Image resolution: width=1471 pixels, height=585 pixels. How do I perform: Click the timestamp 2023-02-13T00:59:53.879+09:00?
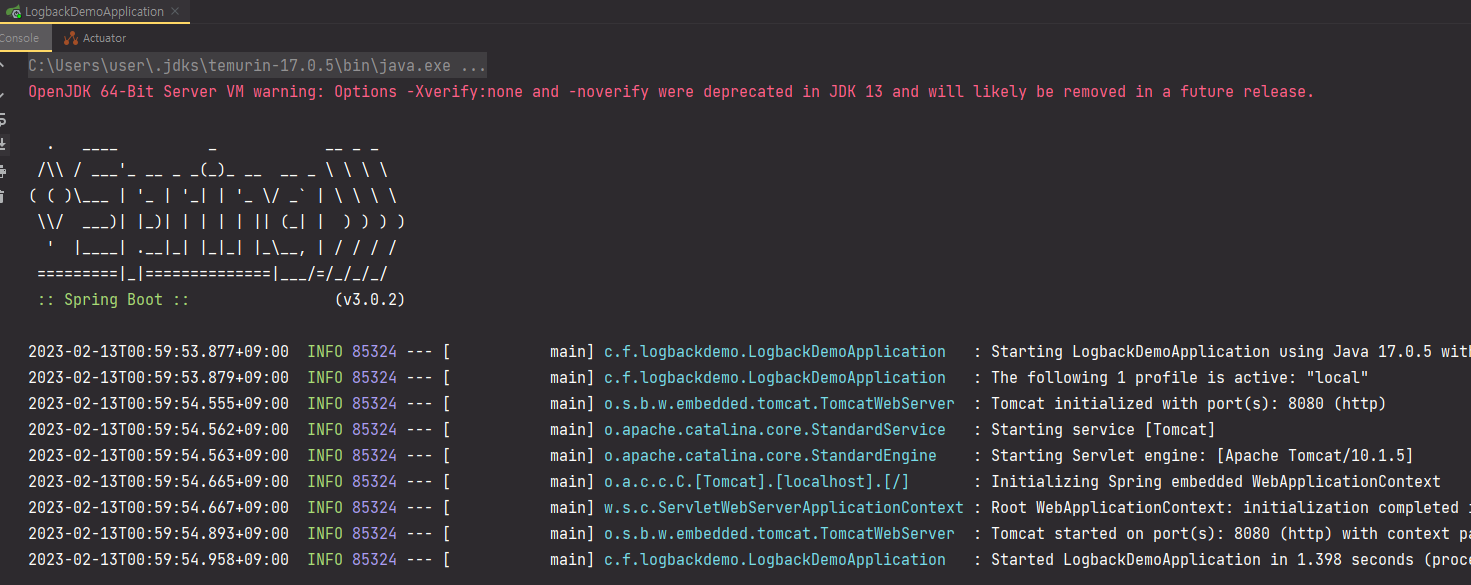tap(158, 378)
